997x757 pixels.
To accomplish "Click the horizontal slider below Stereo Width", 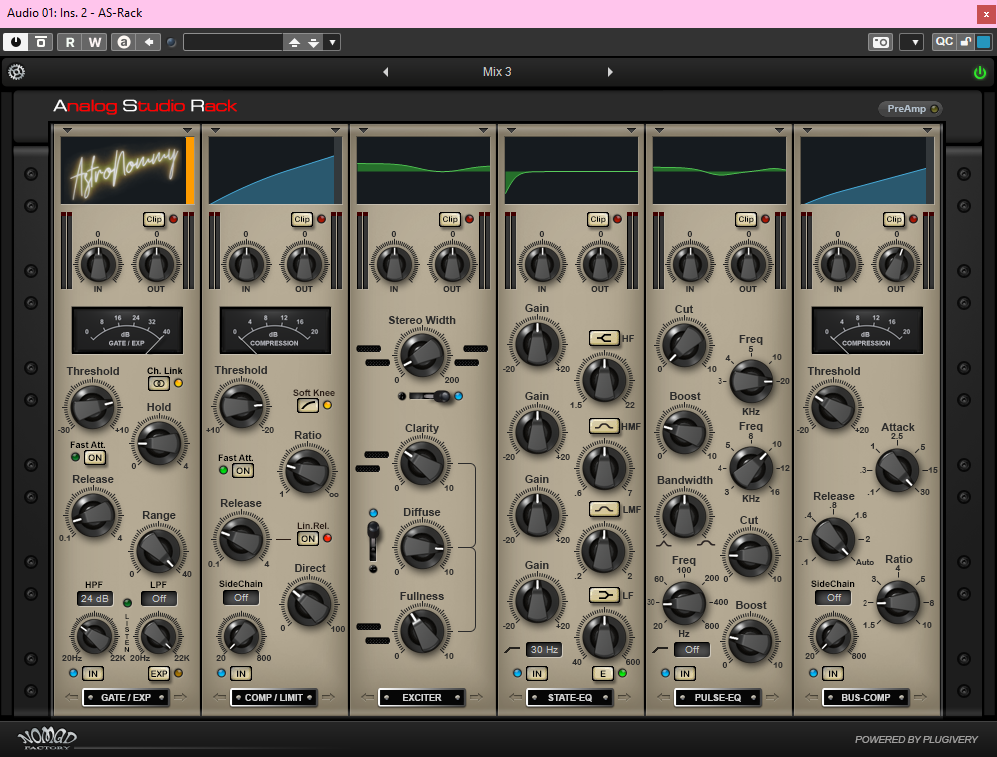I will click(x=430, y=396).
